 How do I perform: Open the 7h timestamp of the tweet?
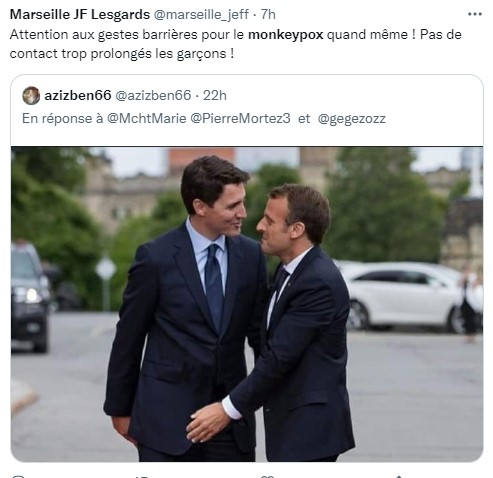tap(268, 14)
